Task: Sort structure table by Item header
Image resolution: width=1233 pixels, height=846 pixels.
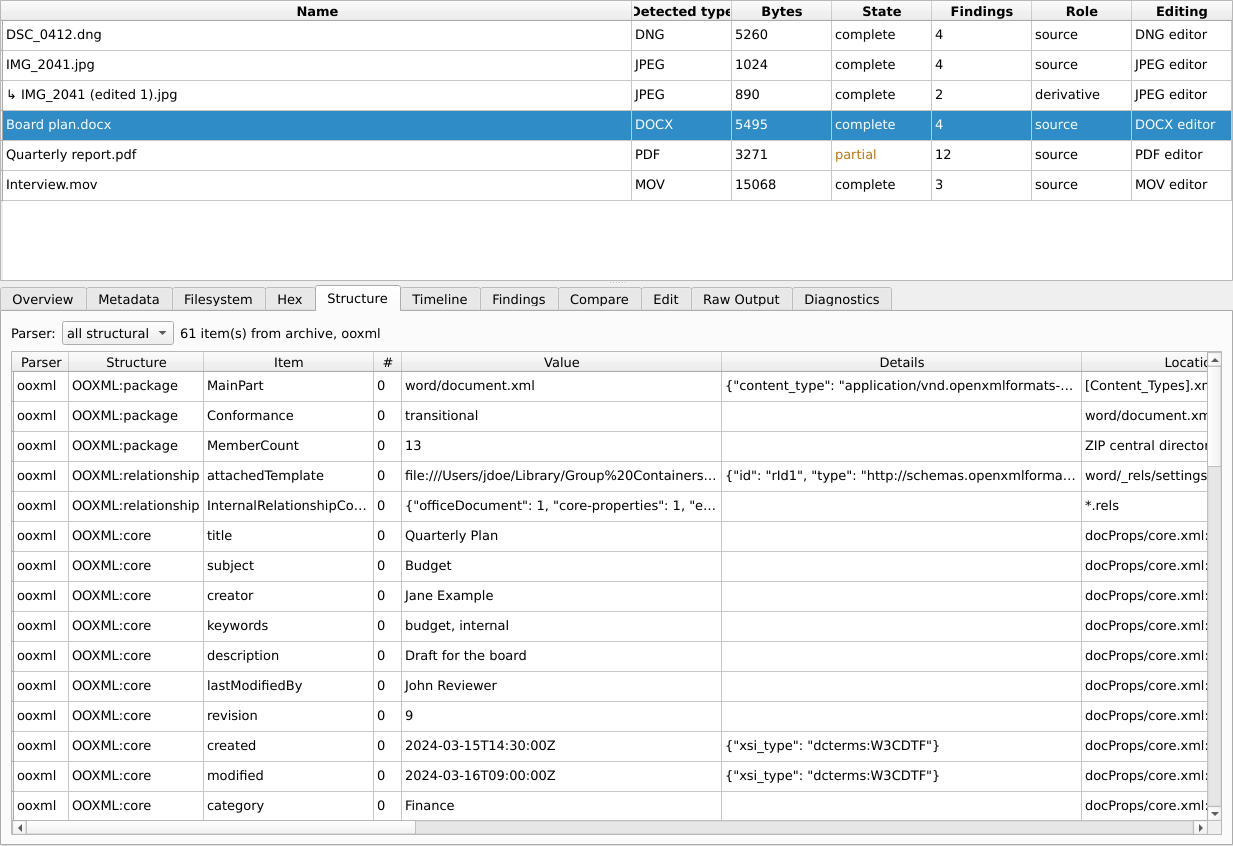Action: (288, 362)
